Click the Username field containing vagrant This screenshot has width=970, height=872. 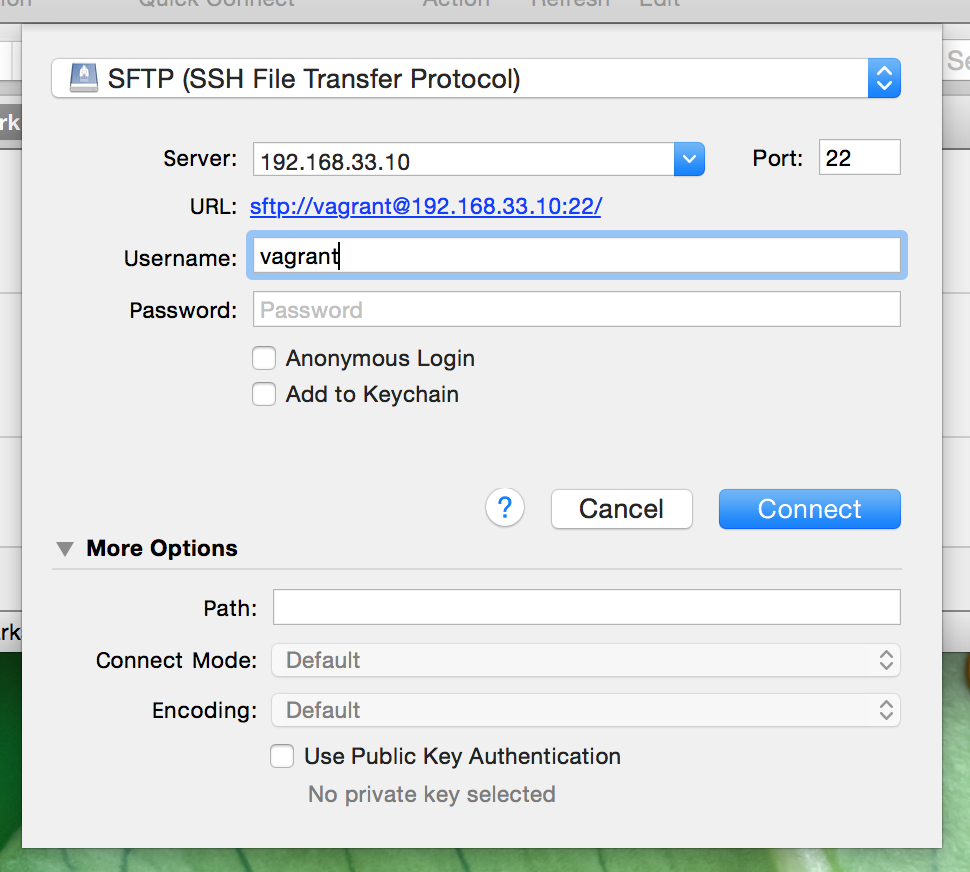pyautogui.click(x=576, y=256)
